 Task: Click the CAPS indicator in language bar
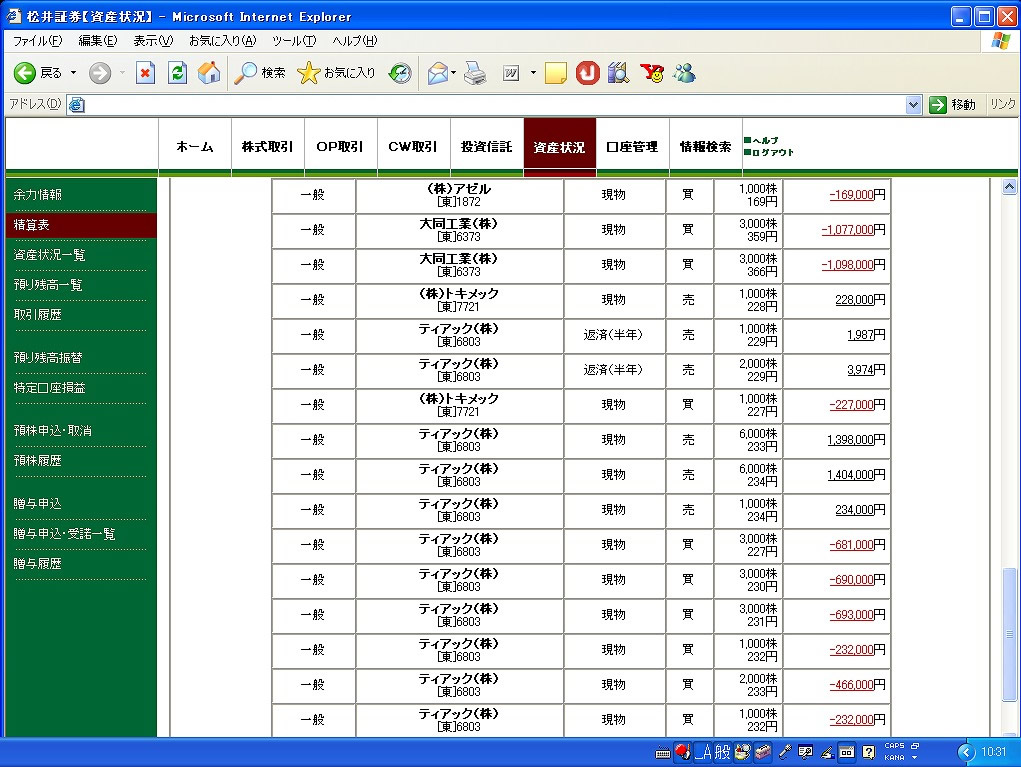[894, 746]
